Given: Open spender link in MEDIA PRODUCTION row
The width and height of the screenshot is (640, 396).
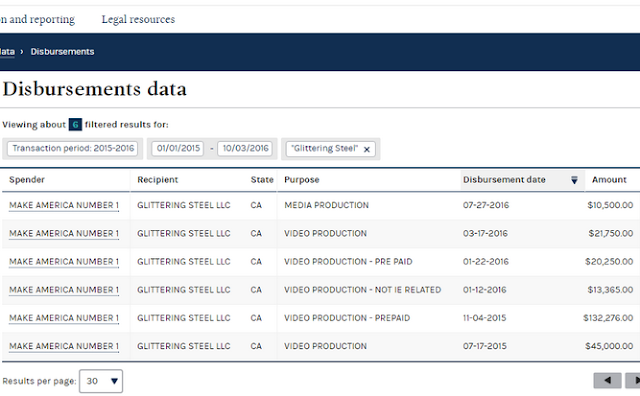Looking at the screenshot, I should tap(64, 205).
